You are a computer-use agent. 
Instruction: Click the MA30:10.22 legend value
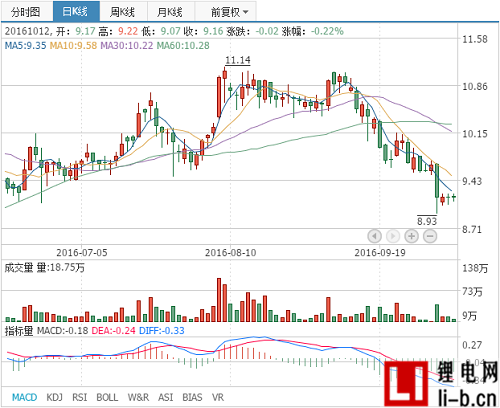(x=127, y=45)
